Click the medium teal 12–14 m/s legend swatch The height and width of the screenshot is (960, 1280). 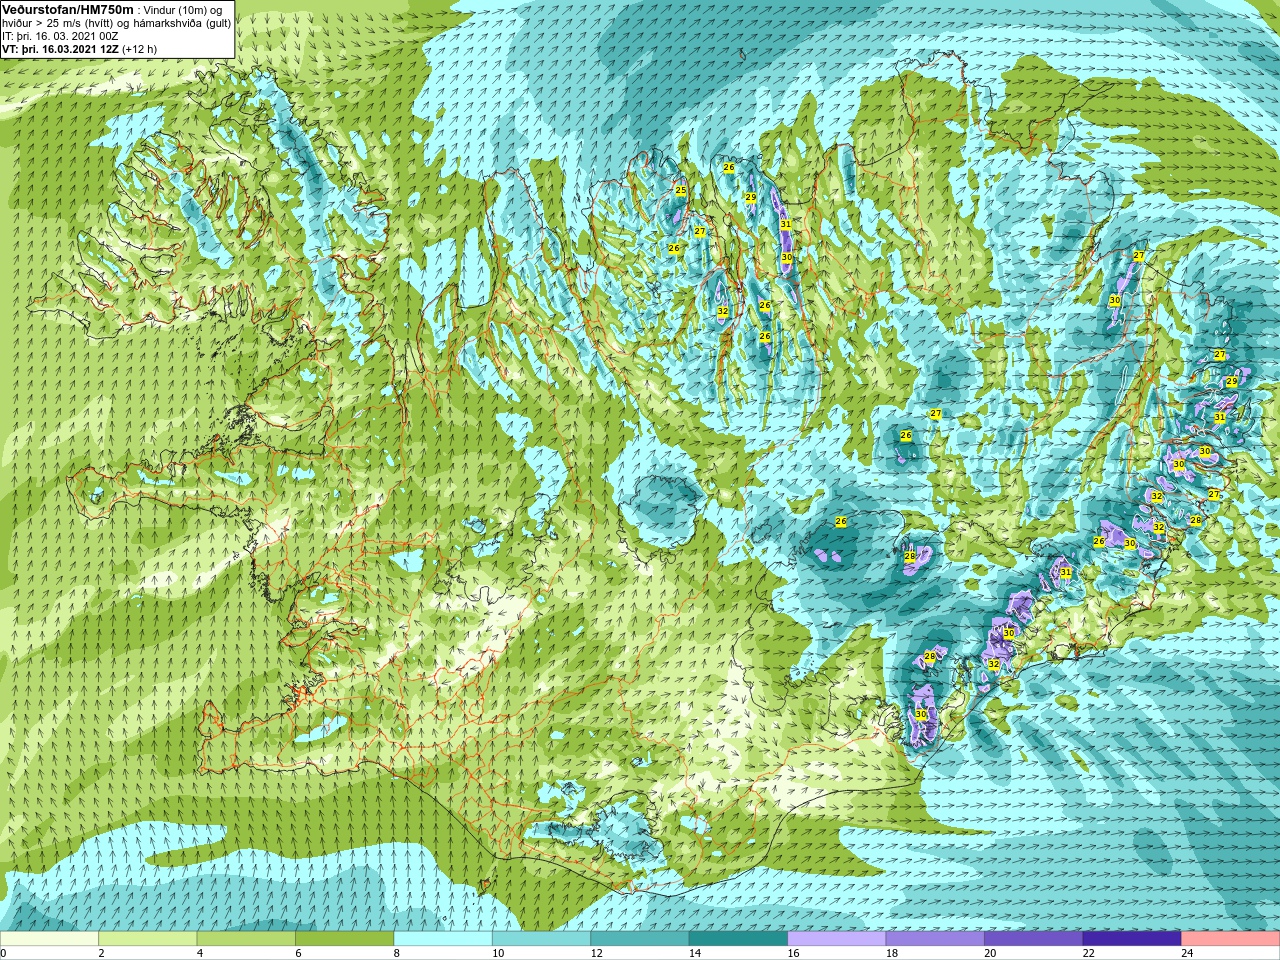point(640,939)
